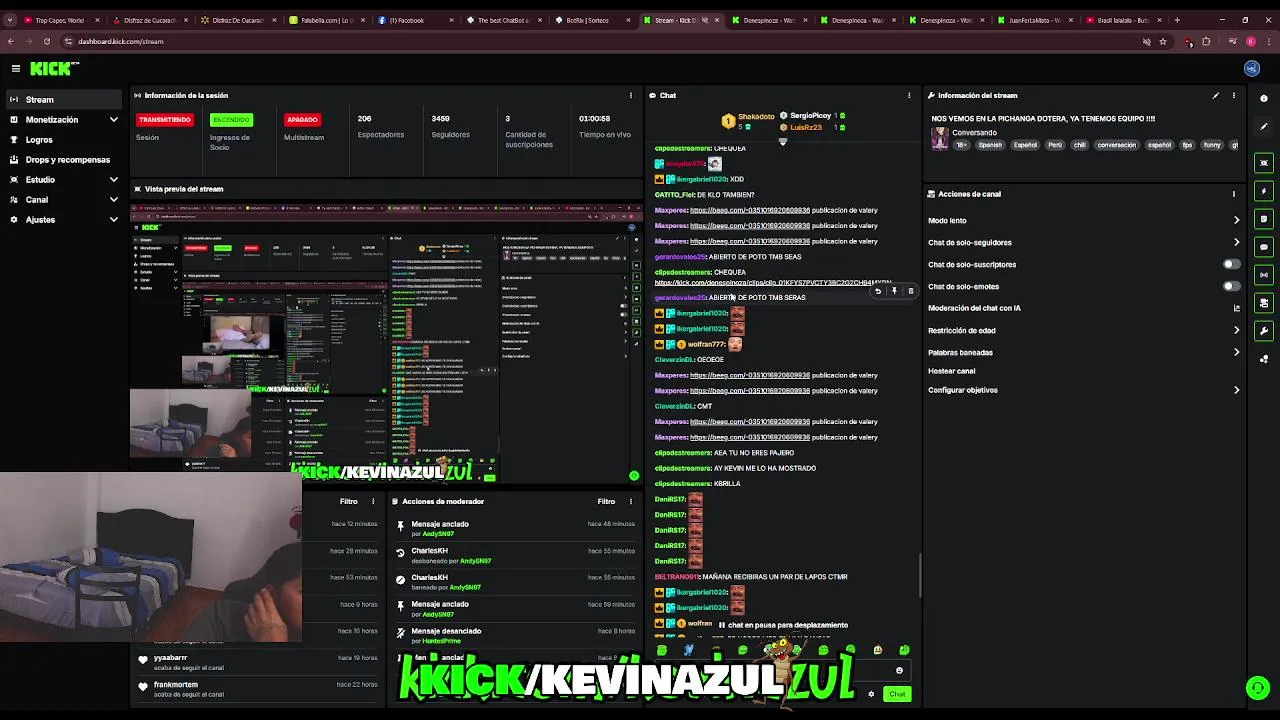The width and height of the screenshot is (1280, 720).
Task: Send message with the green Chat button
Action: point(897,694)
